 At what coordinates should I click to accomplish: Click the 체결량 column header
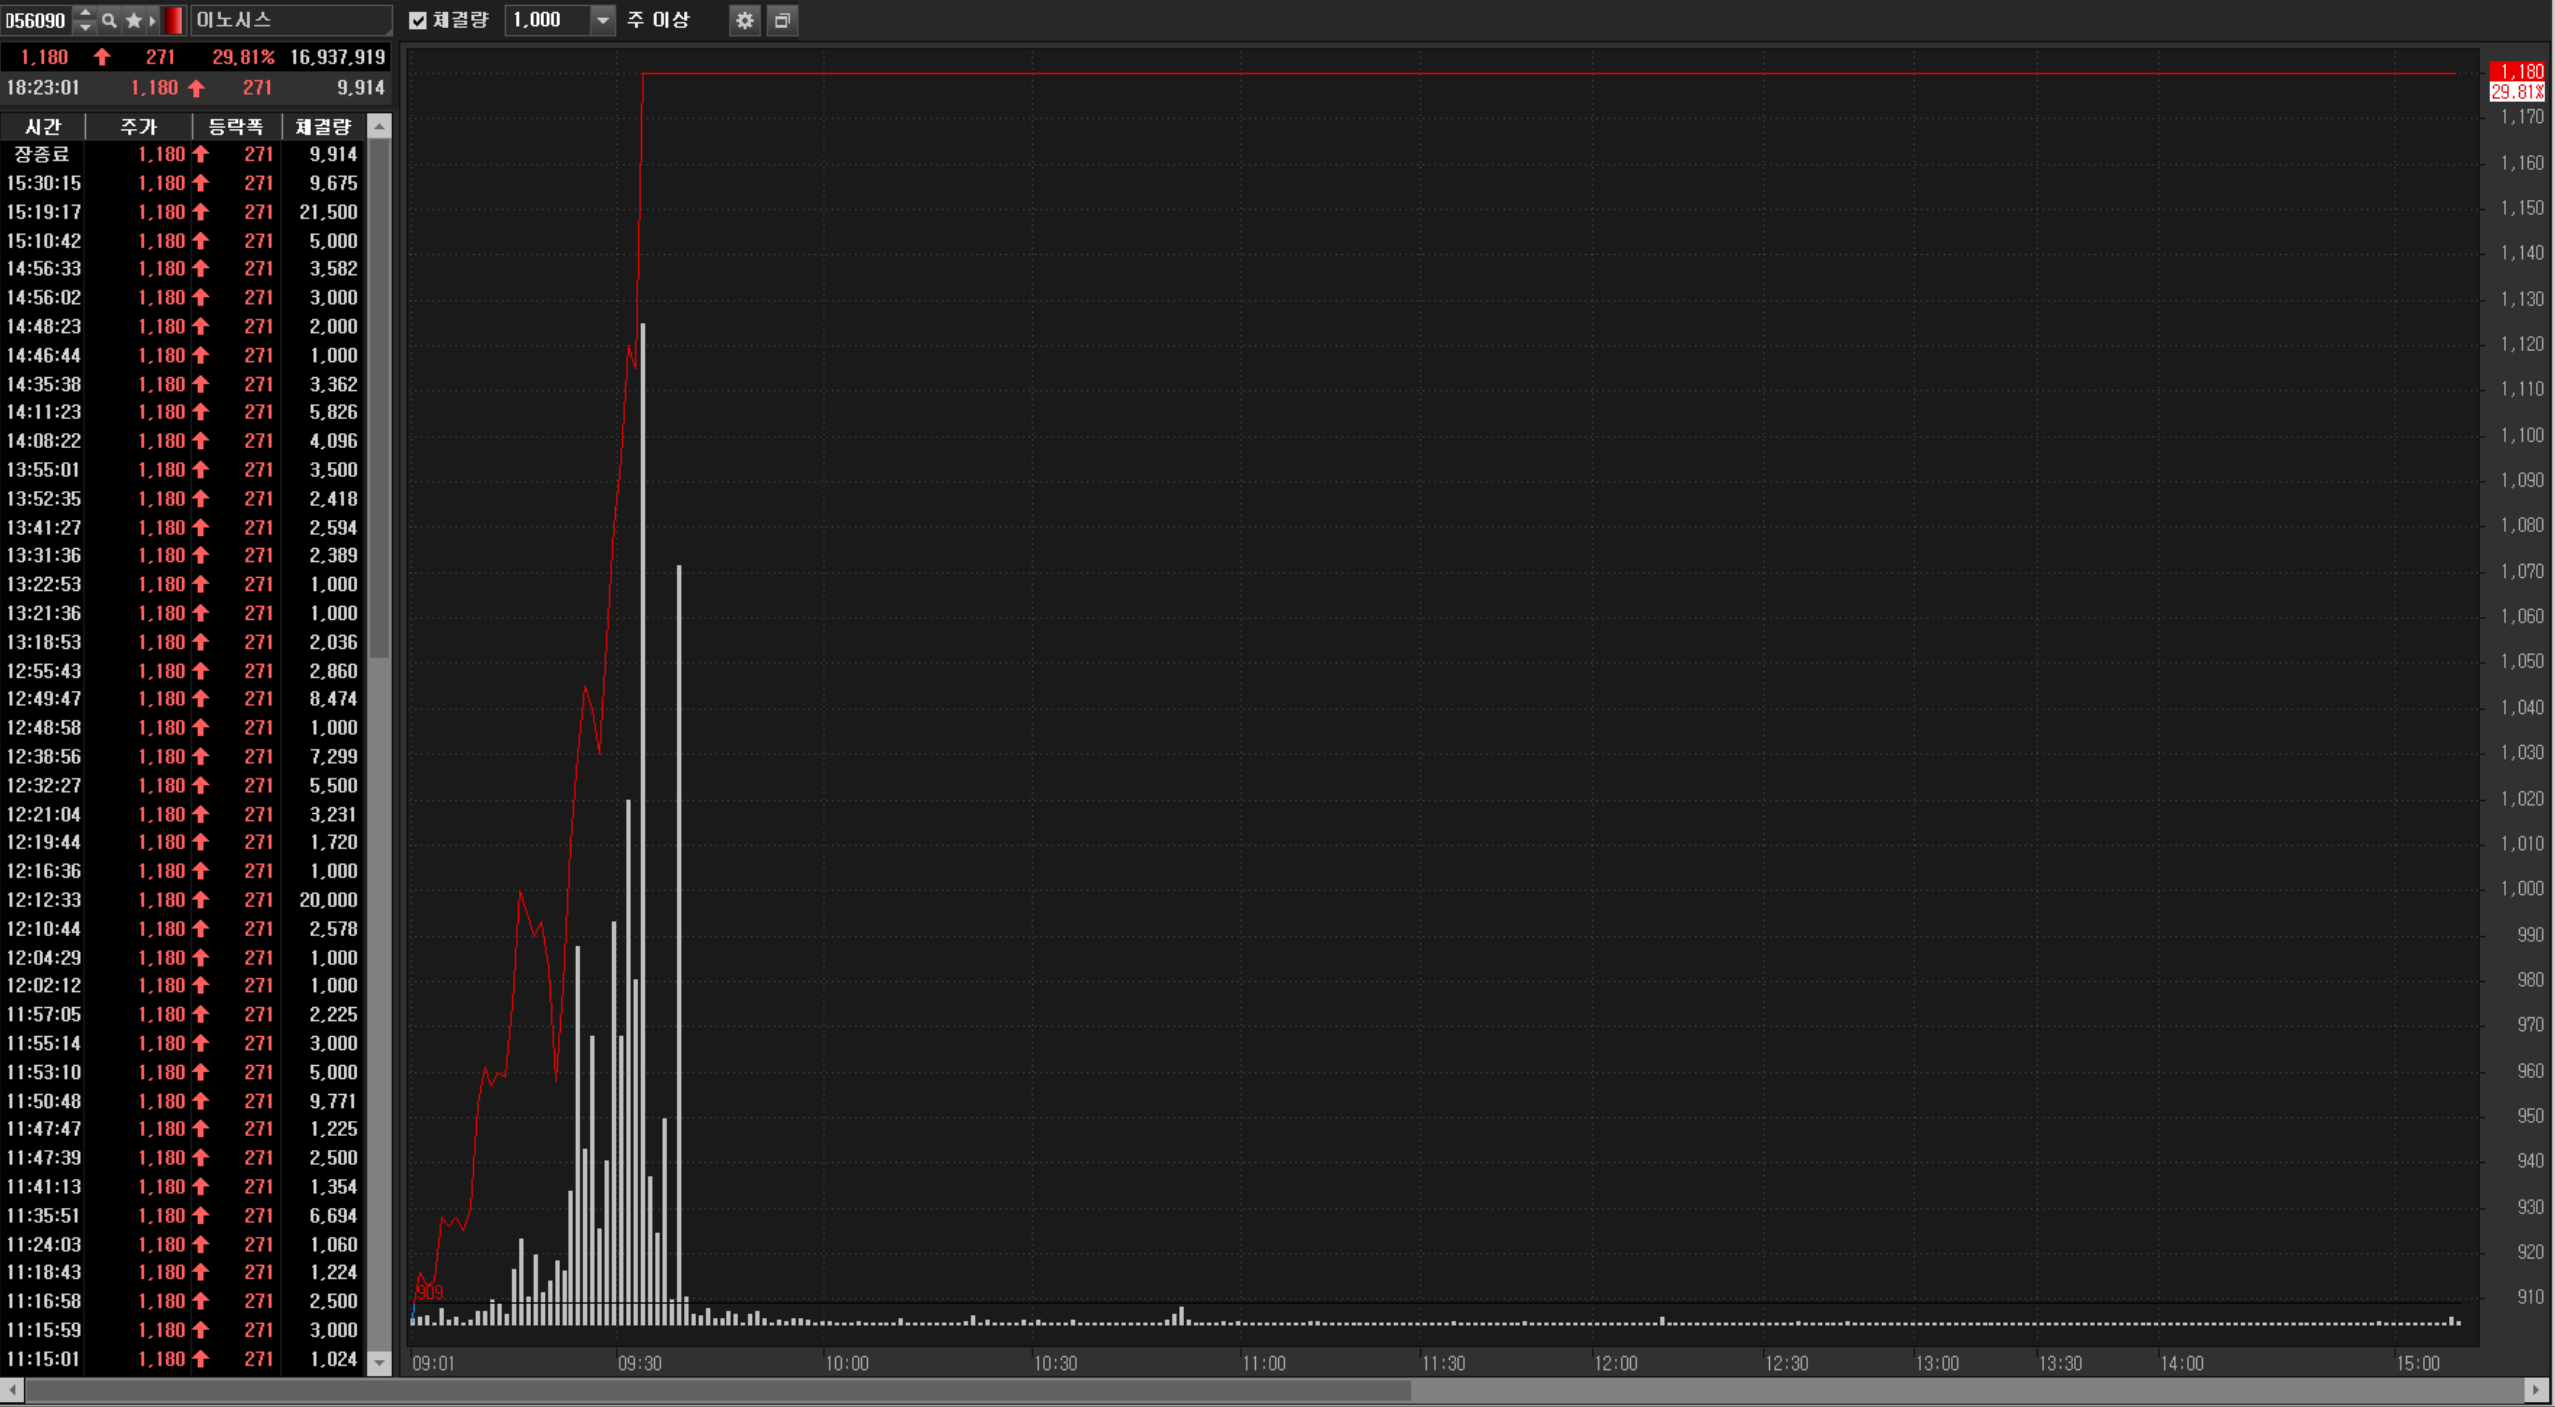323,127
